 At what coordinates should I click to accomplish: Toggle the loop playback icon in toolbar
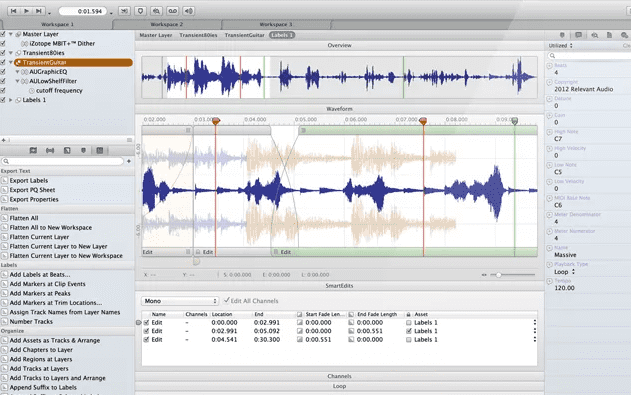click(x=173, y=11)
